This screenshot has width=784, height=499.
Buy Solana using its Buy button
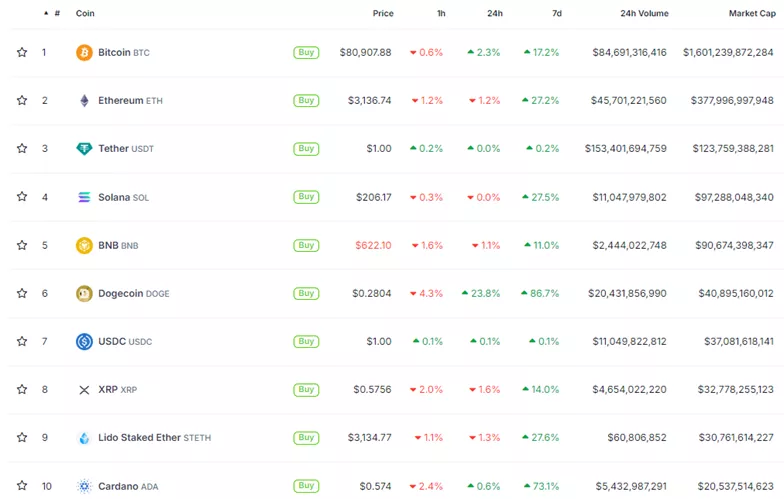(306, 197)
